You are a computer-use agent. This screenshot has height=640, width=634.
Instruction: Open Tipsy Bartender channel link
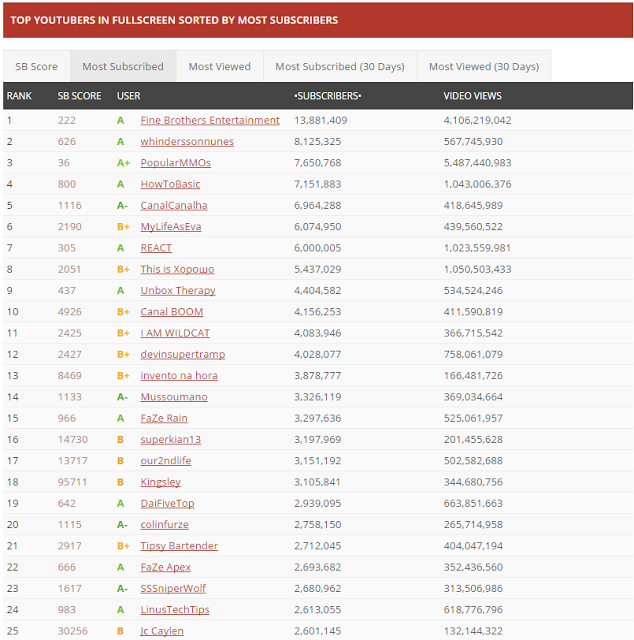[x=179, y=546]
